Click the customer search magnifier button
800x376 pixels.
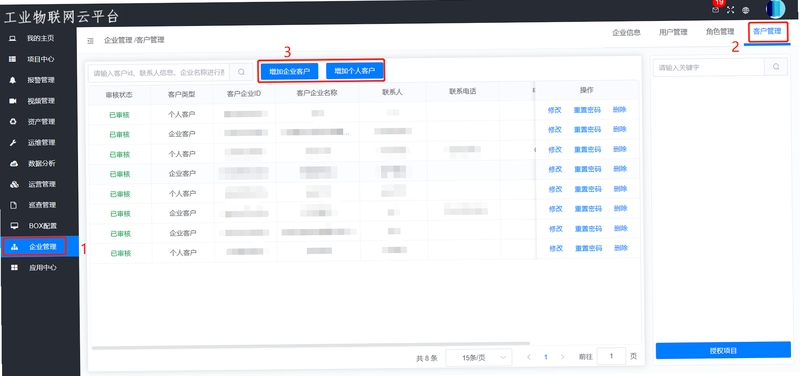coord(241,72)
